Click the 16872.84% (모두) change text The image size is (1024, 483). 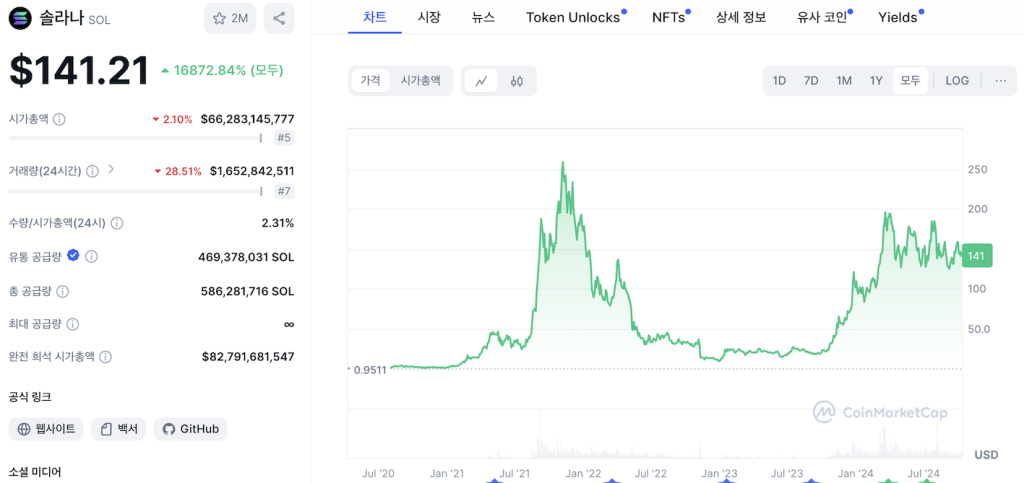[x=222, y=70]
